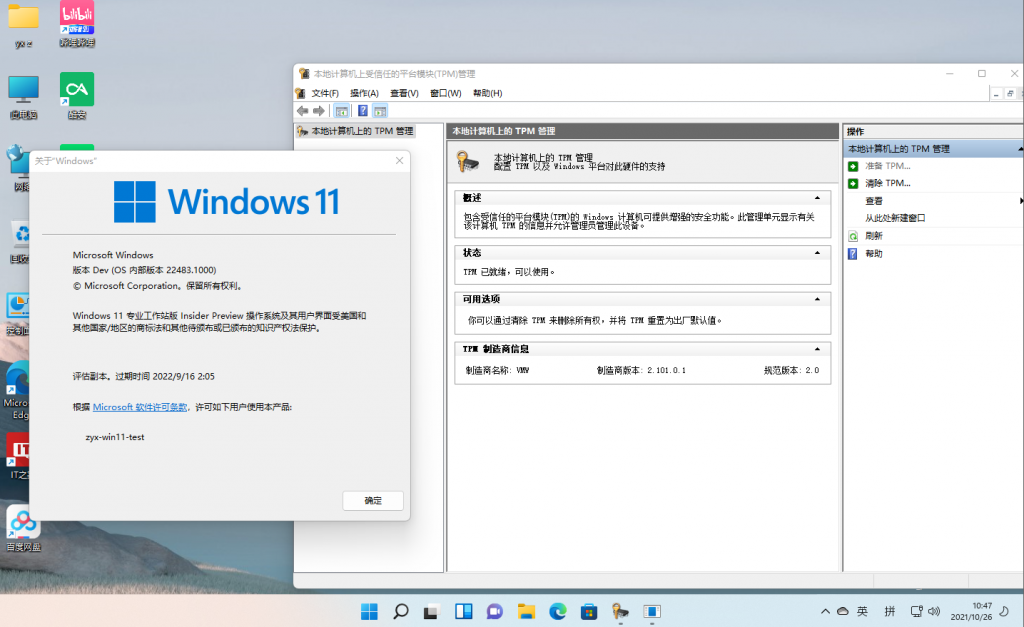1024x627 pixels.
Task: Collapse the 概述 (Overview) section
Action: pos(818,197)
